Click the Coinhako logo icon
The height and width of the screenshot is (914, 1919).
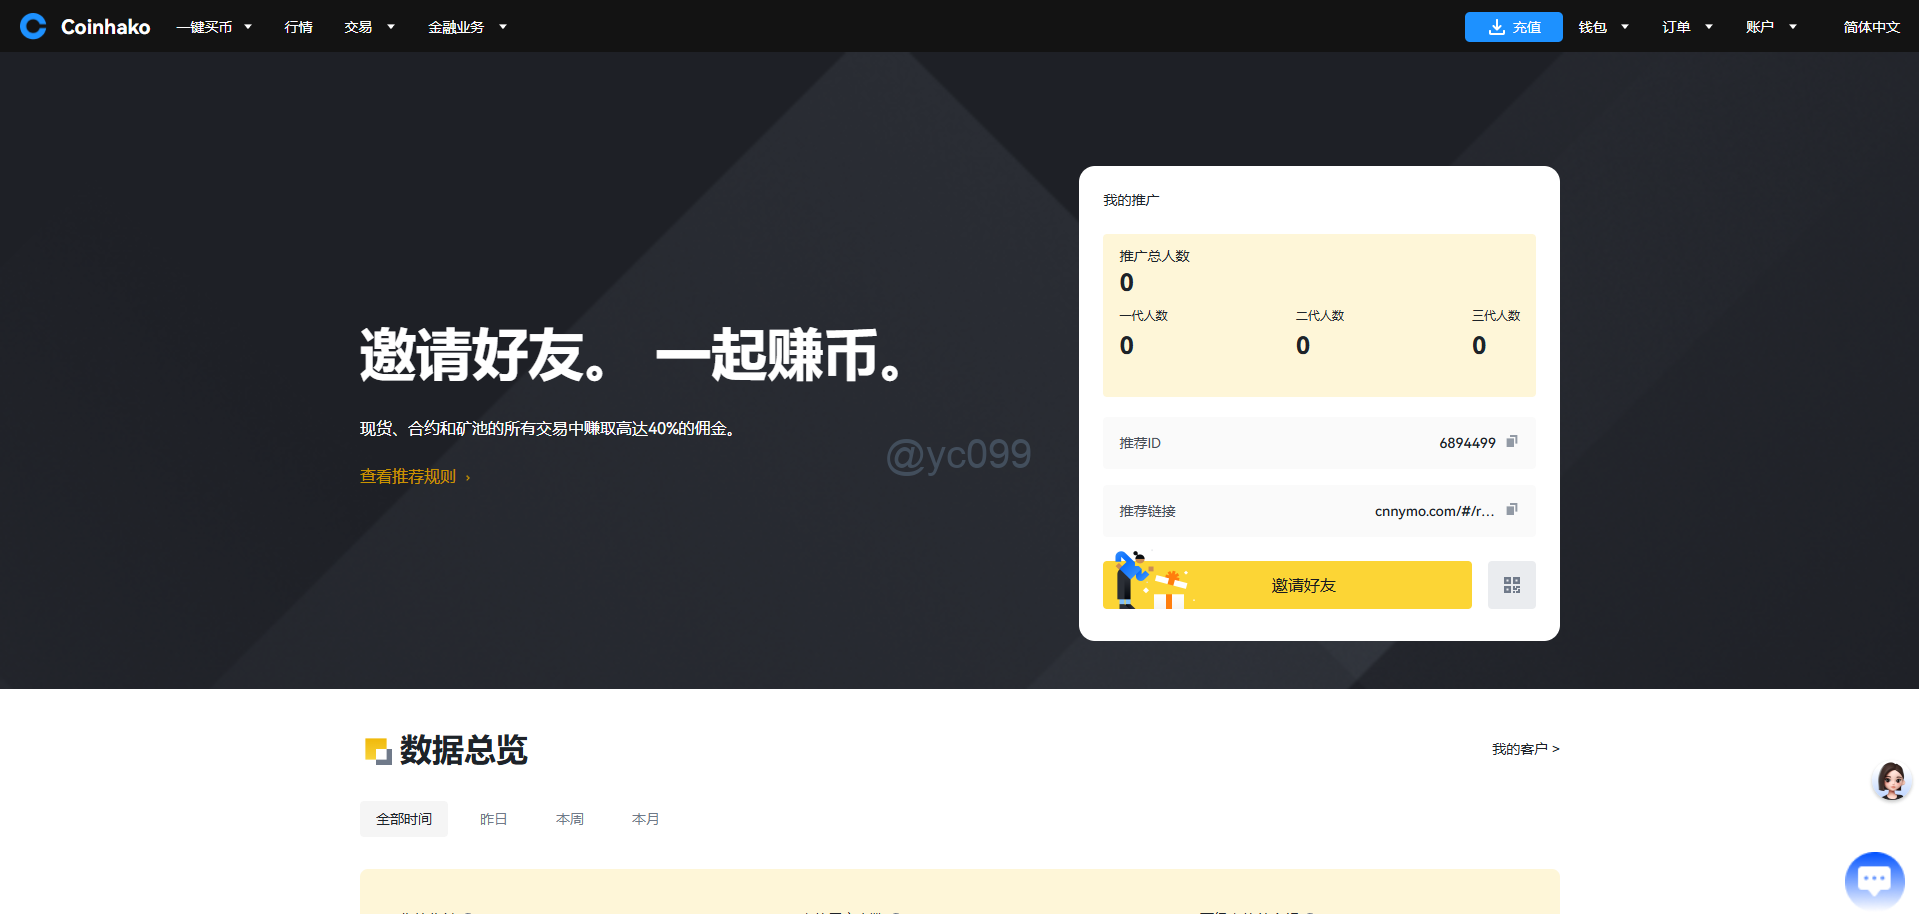click(x=33, y=26)
